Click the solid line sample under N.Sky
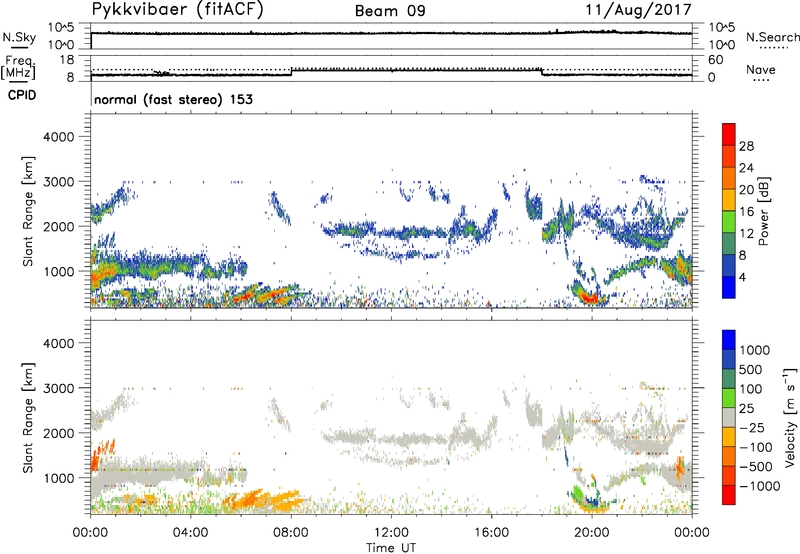Screen dimensions: 800x554 click(18, 48)
